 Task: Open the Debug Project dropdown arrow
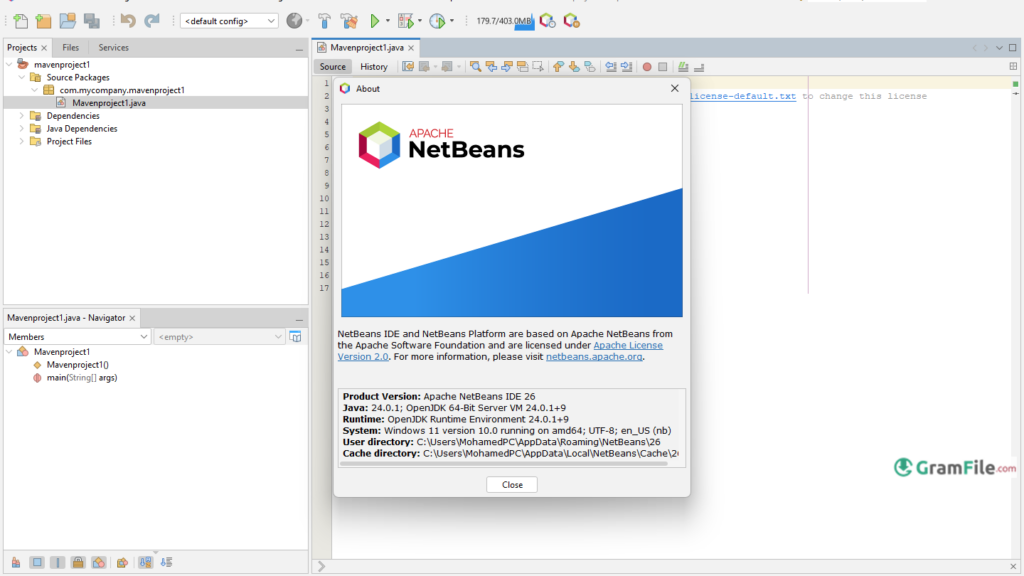tap(420, 21)
